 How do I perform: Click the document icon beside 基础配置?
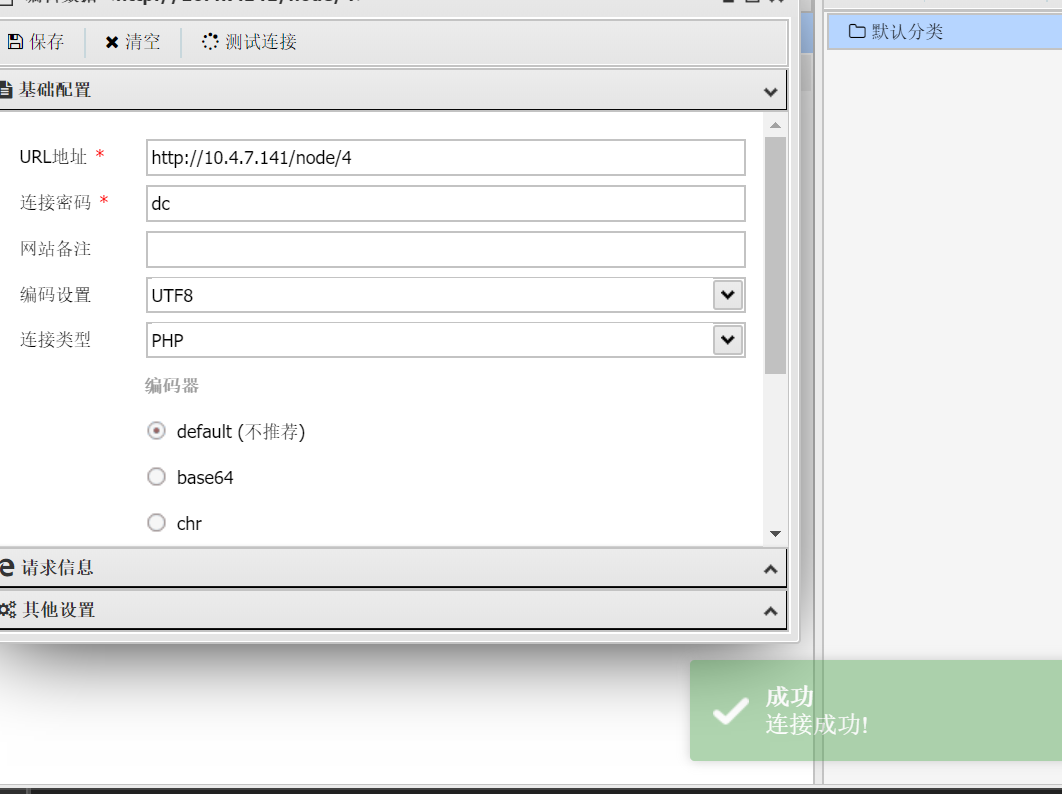click(6, 89)
